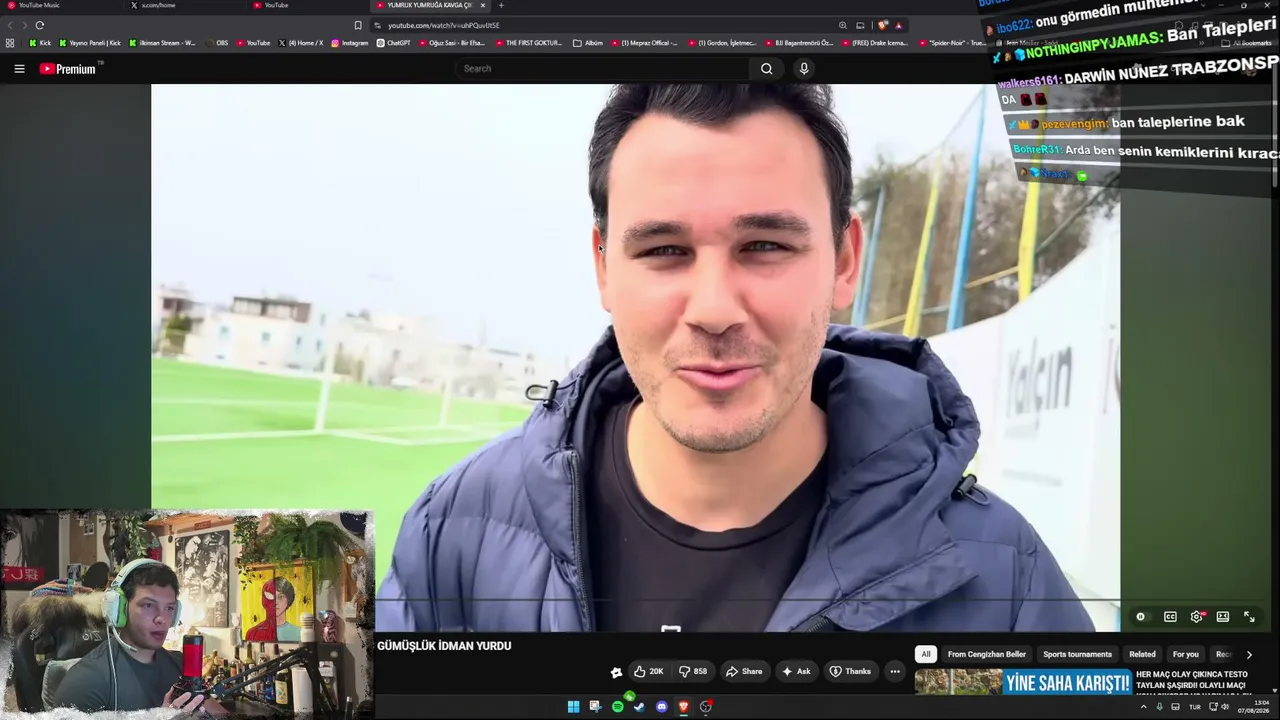Open the Windows Start menu
The height and width of the screenshot is (720, 1280).
pos(573,707)
